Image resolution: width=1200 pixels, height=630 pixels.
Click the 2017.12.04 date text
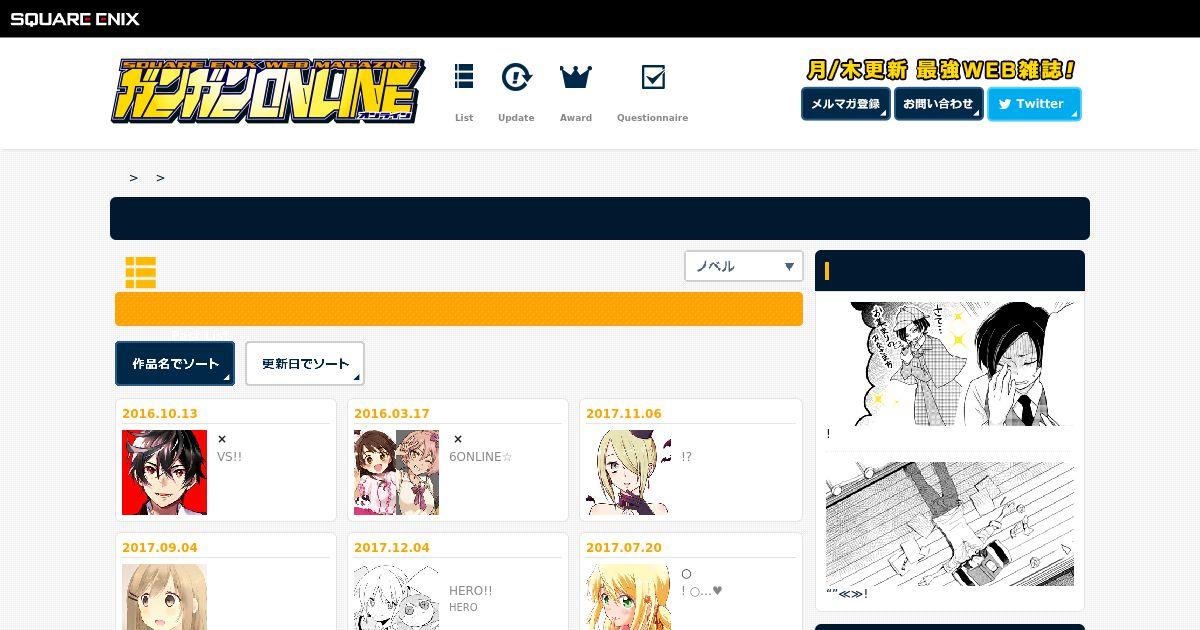click(392, 548)
